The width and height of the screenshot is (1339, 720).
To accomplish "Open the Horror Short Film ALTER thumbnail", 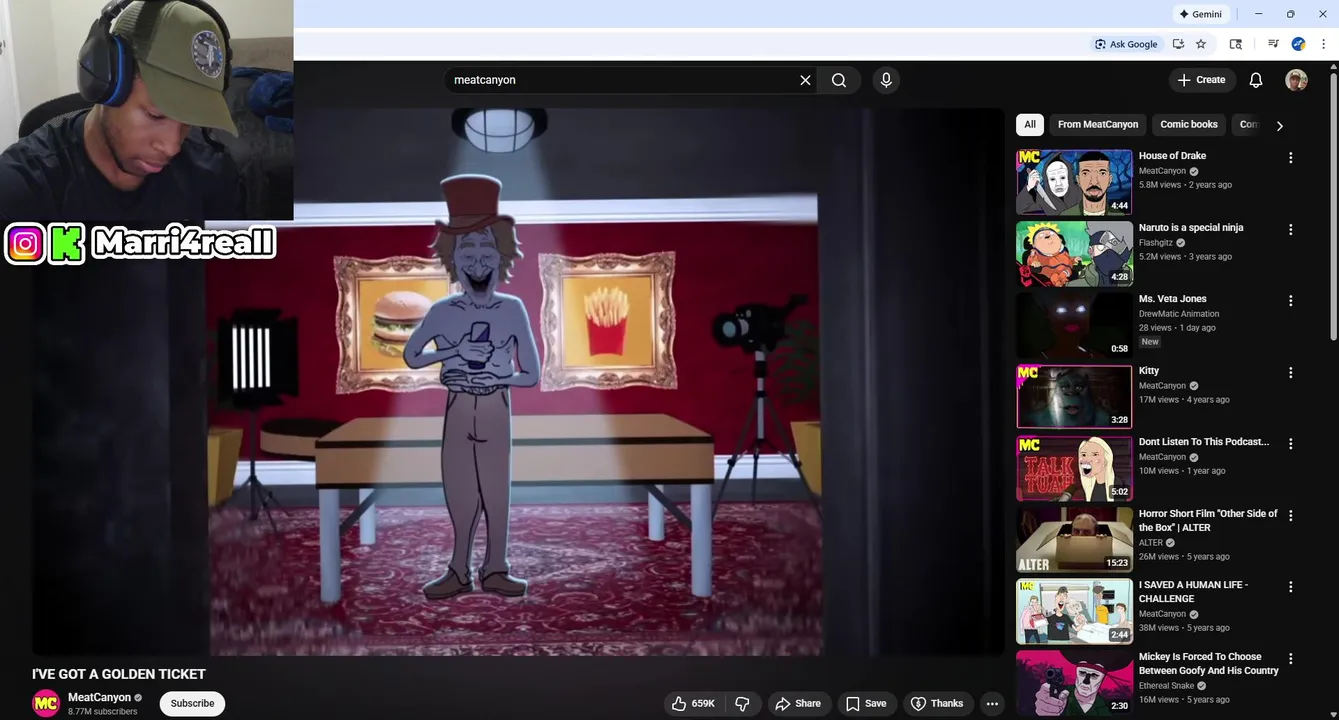I will (1074, 540).
